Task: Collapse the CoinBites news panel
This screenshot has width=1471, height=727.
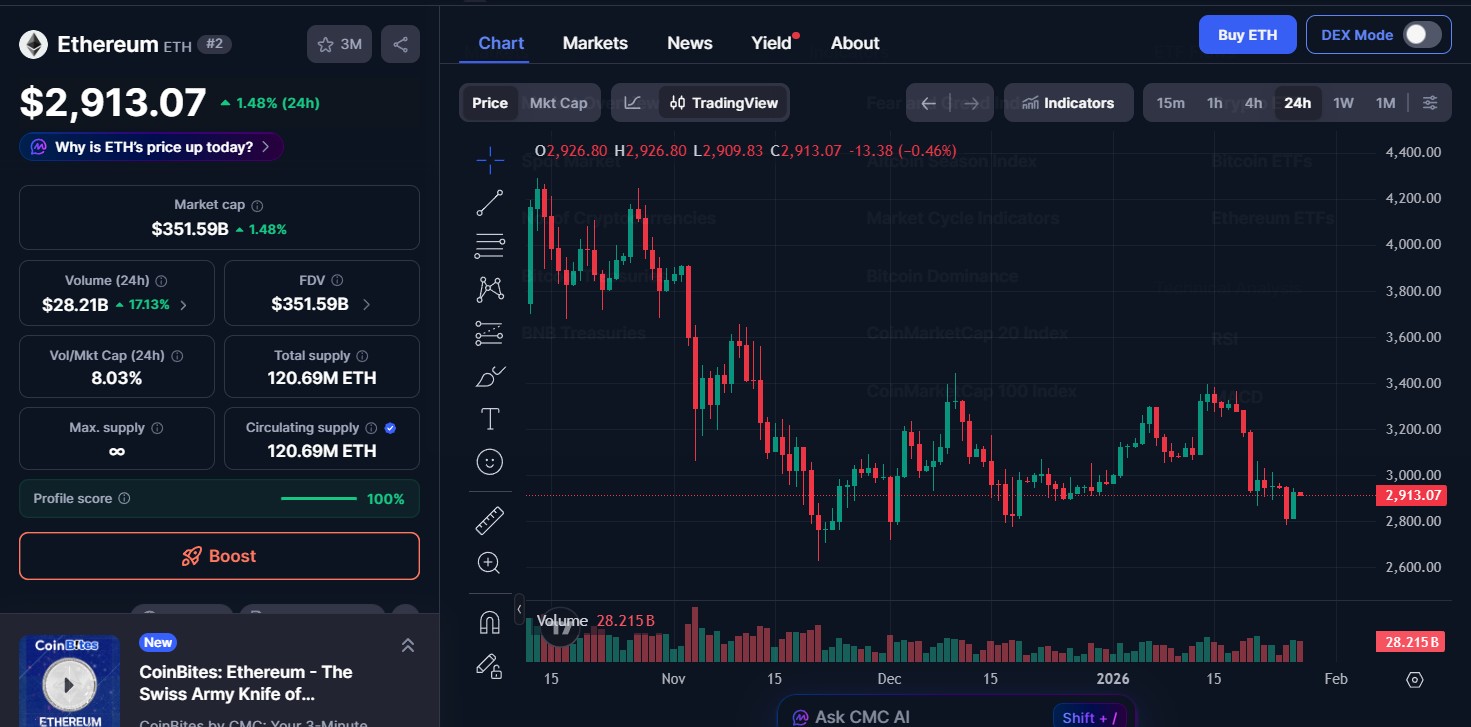Action: [408, 645]
